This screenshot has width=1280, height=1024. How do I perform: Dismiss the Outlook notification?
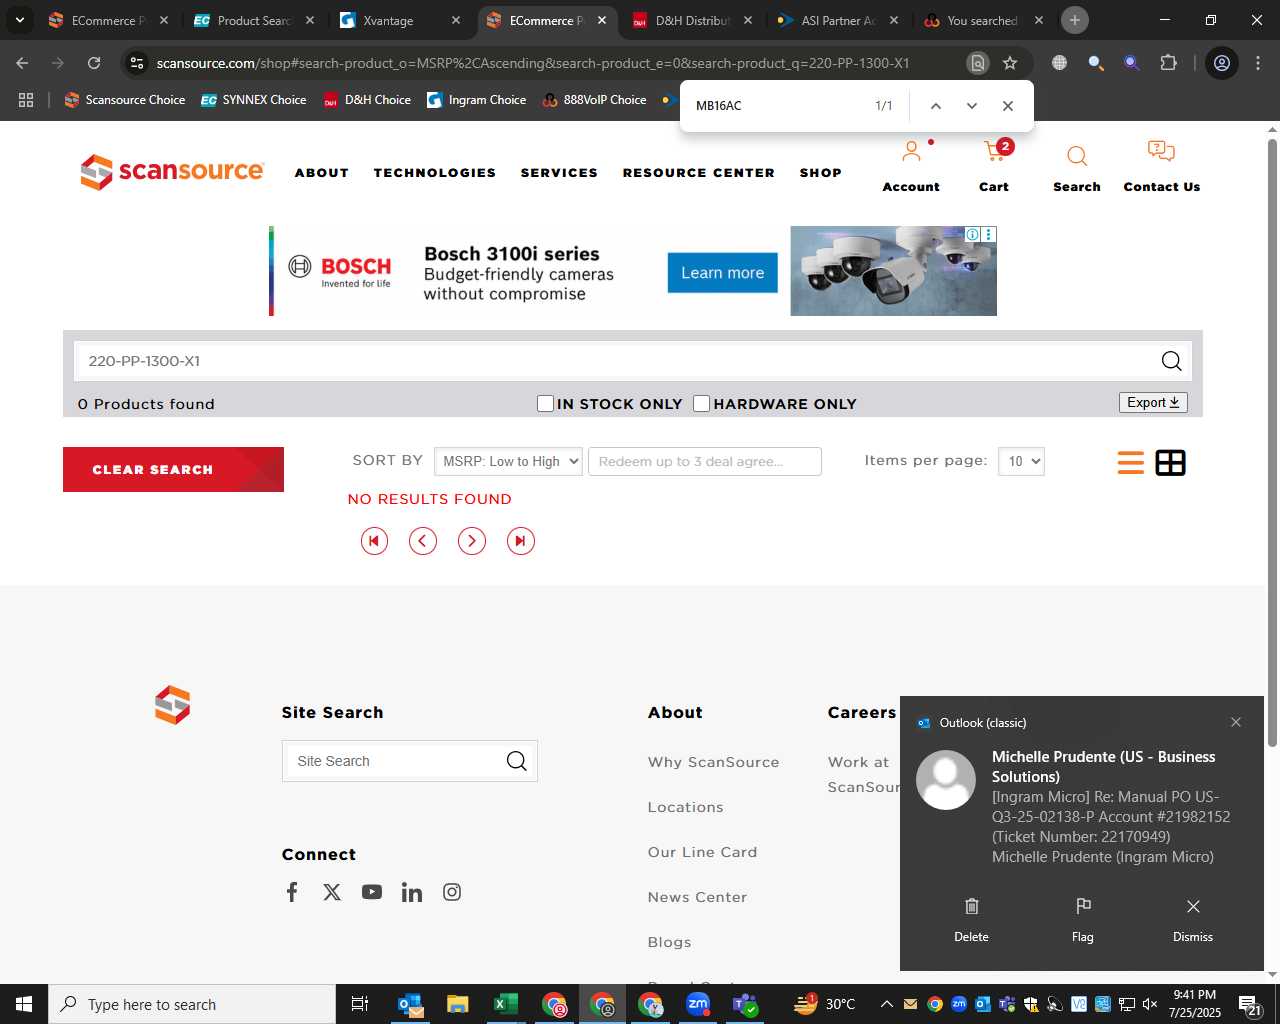pyautogui.click(x=1193, y=920)
